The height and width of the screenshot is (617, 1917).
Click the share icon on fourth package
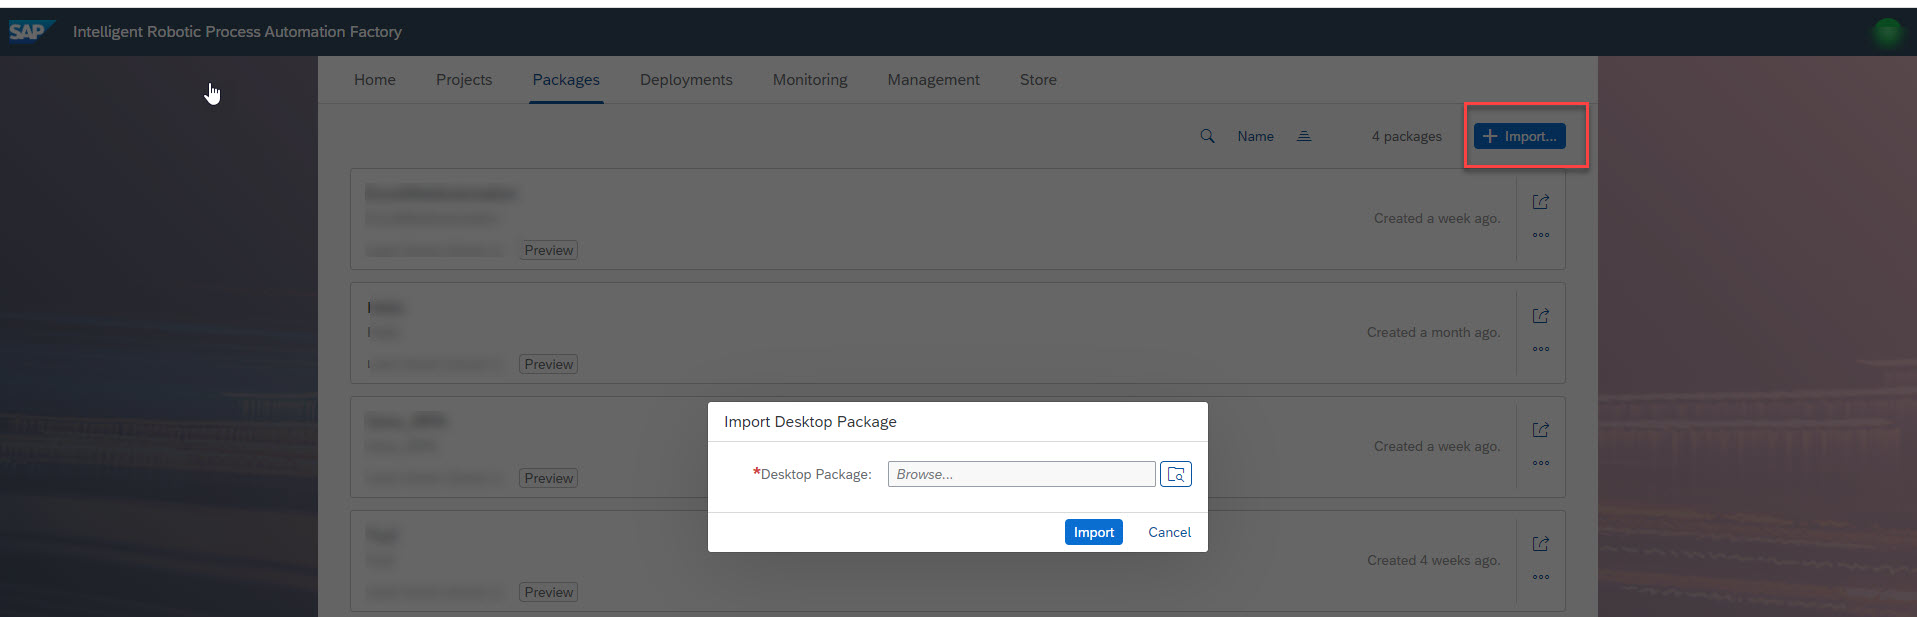coord(1540,544)
